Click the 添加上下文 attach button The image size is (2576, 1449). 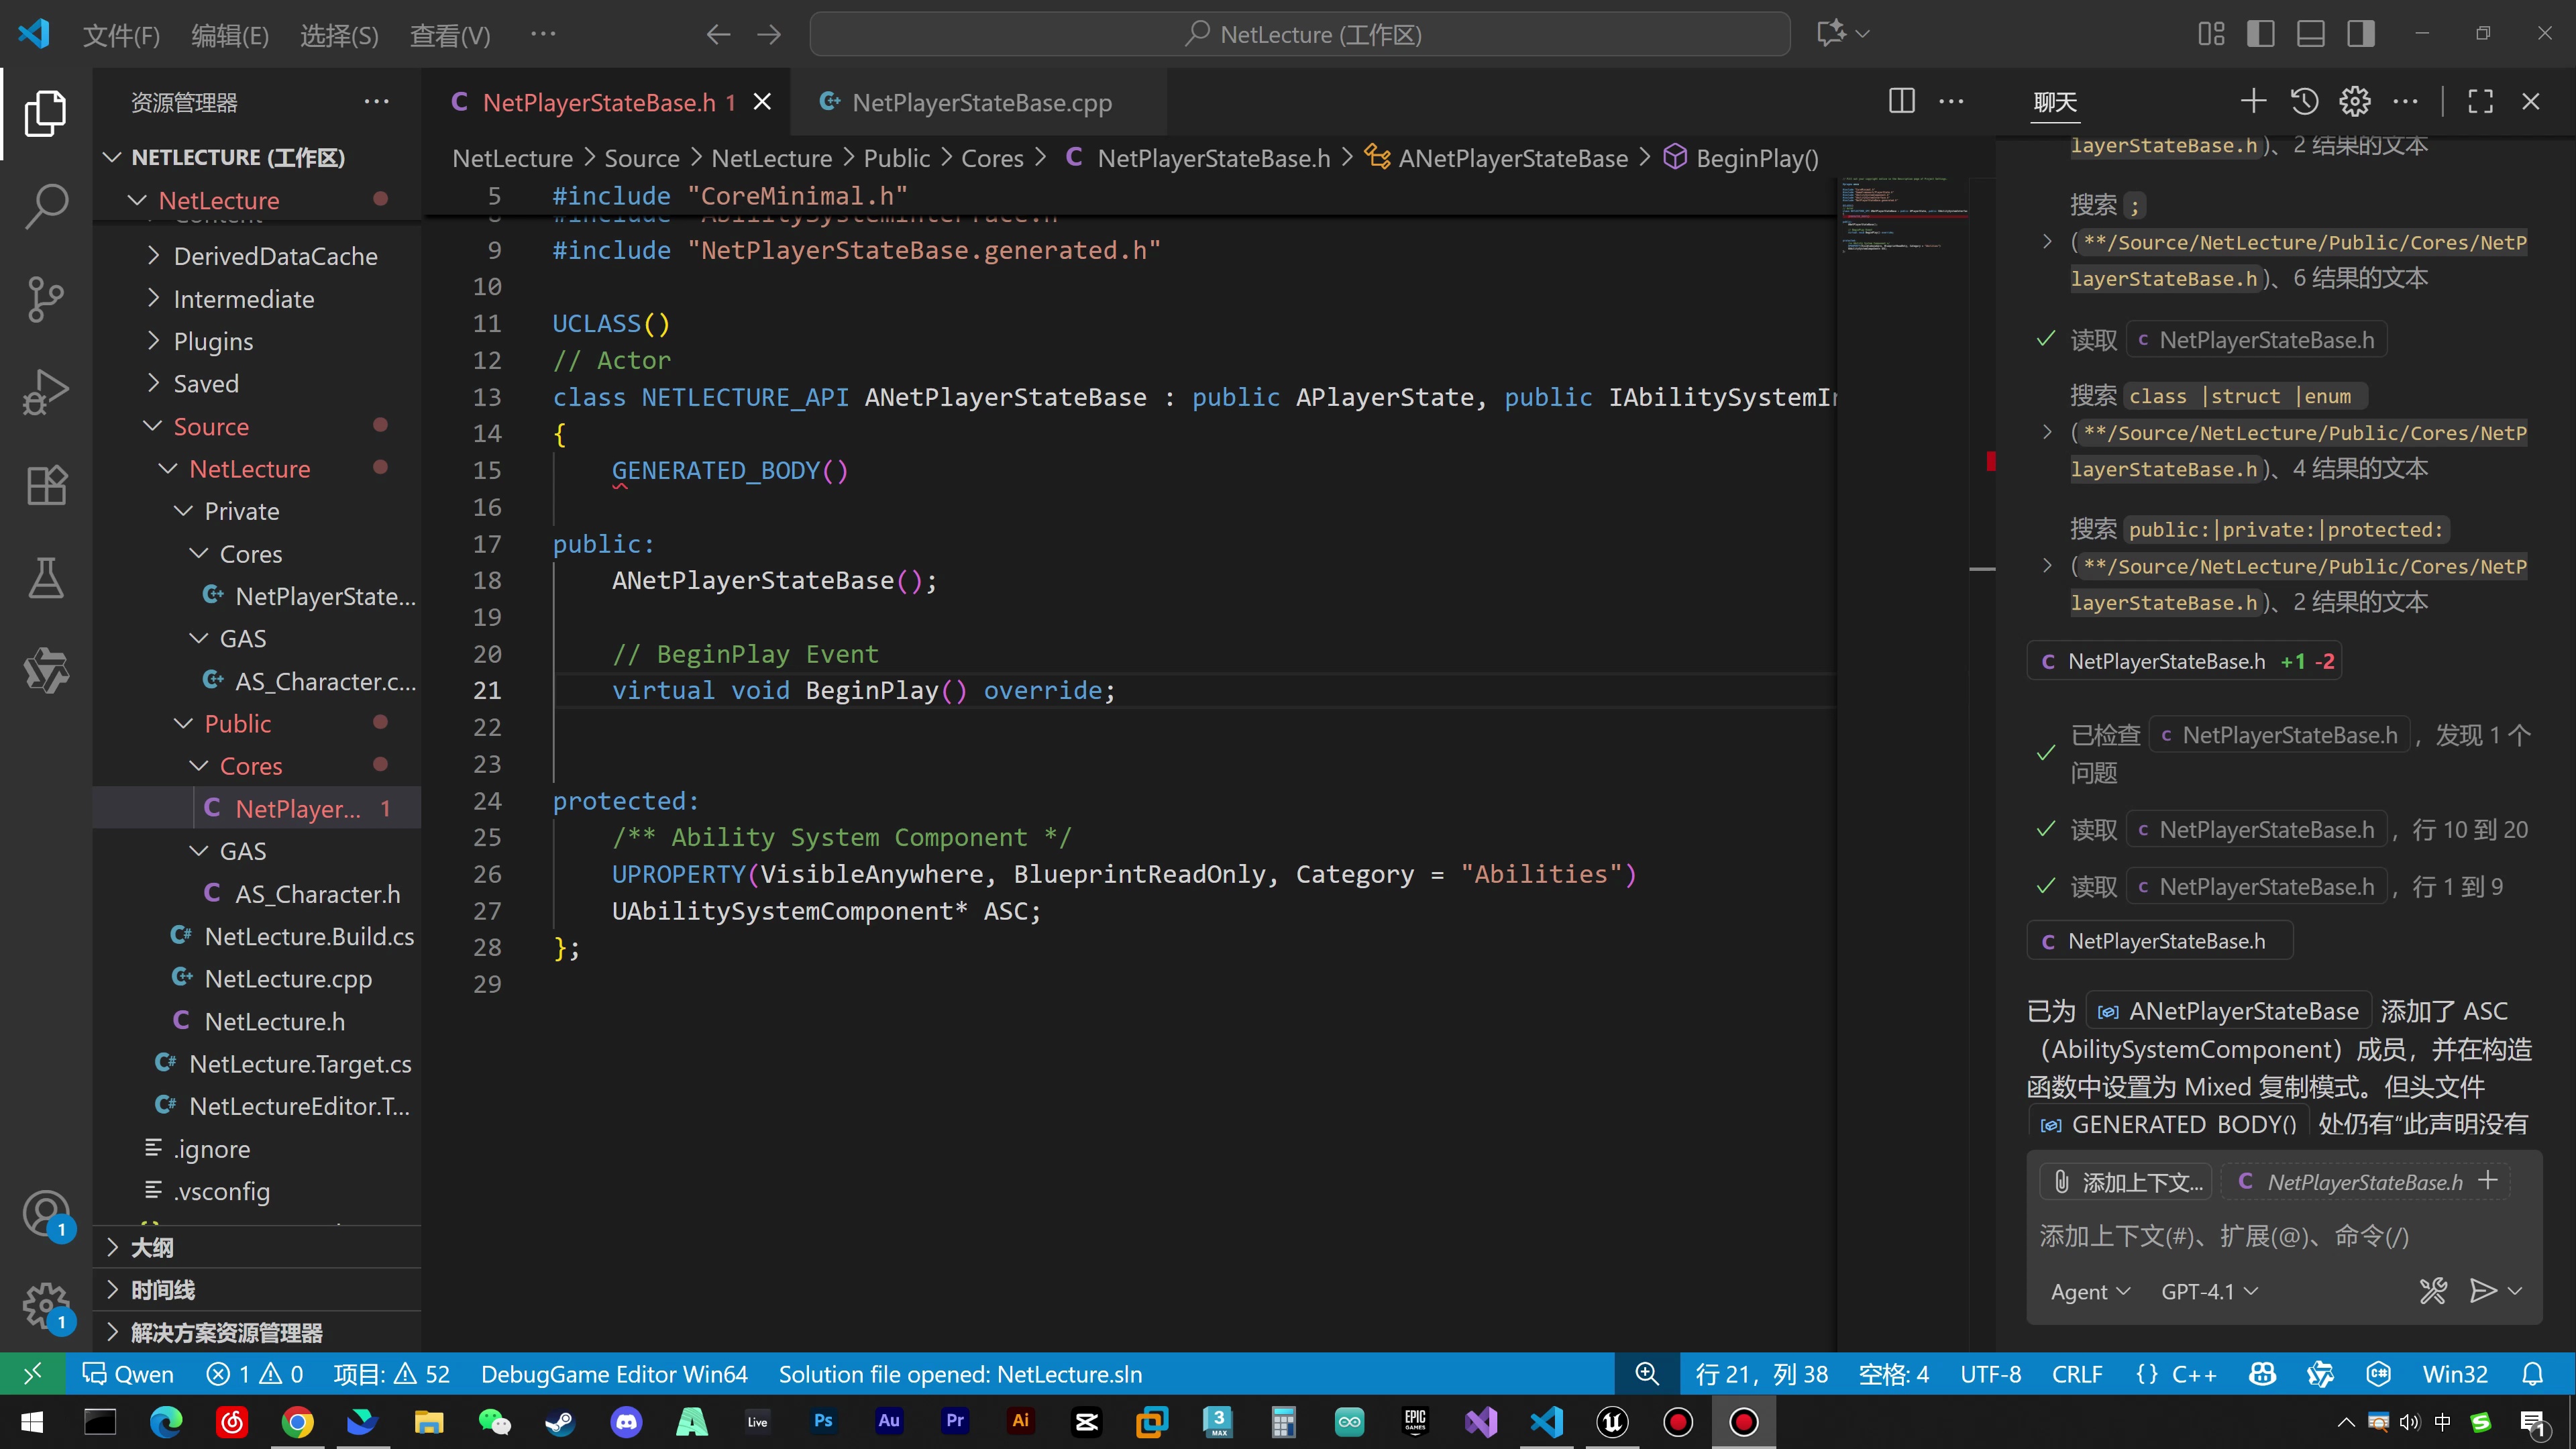pos(2126,1182)
